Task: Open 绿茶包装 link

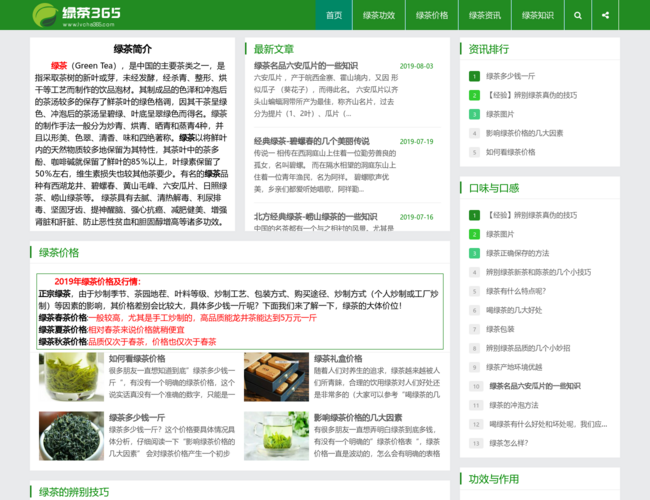Action: (x=500, y=329)
